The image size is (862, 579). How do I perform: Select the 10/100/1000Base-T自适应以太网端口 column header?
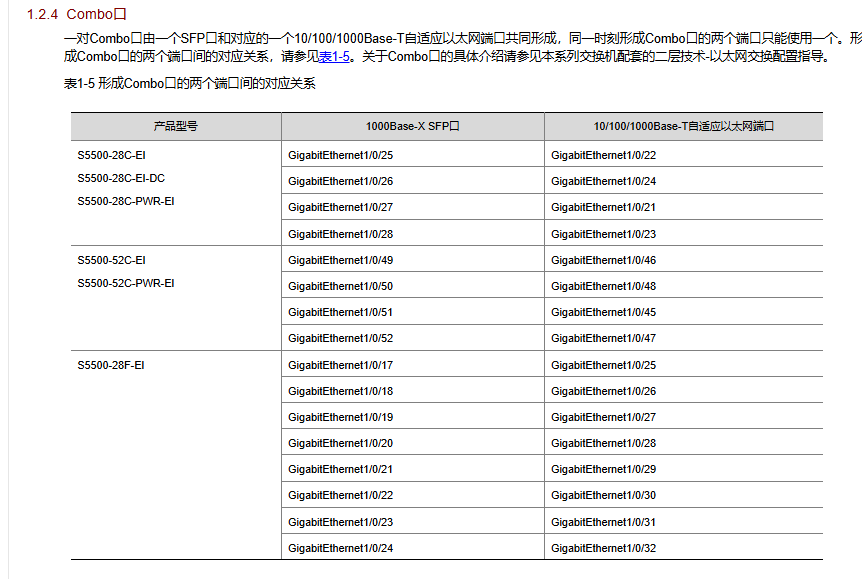[683, 127]
